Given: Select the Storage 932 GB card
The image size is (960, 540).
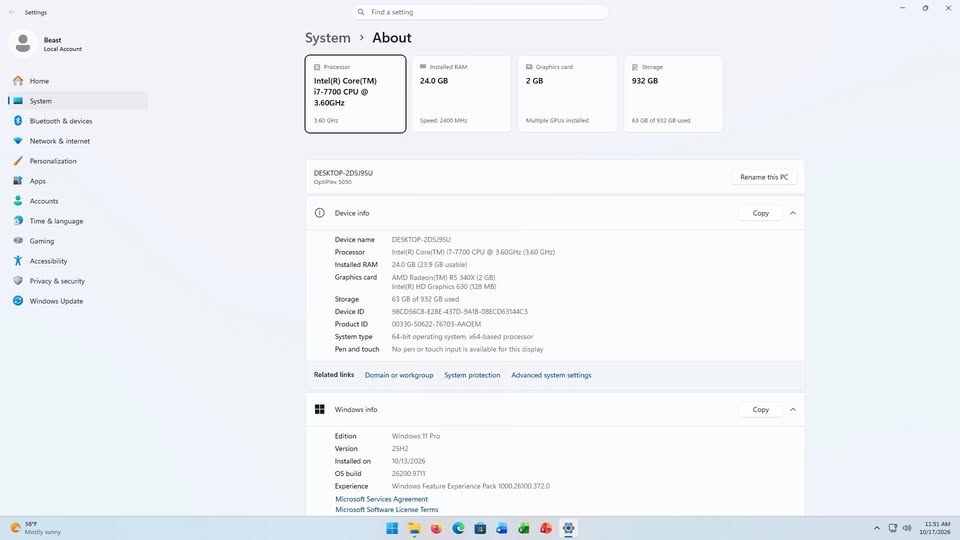Looking at the screenshot, I should pyautogui.click(x=673, y=94).
